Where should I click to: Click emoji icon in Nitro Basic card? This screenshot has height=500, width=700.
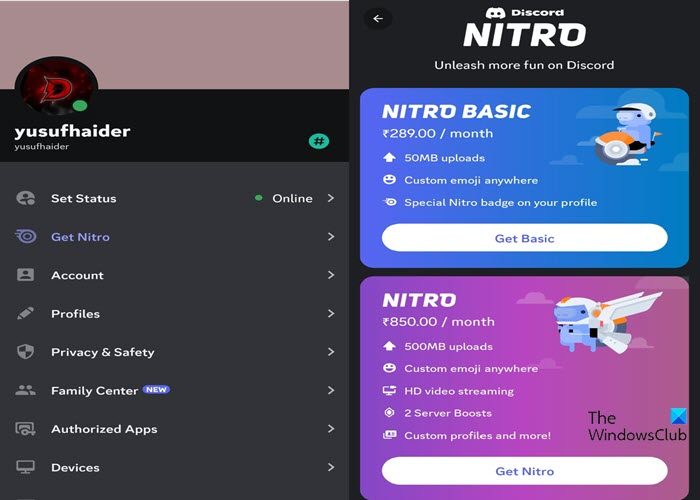point(389,180)
